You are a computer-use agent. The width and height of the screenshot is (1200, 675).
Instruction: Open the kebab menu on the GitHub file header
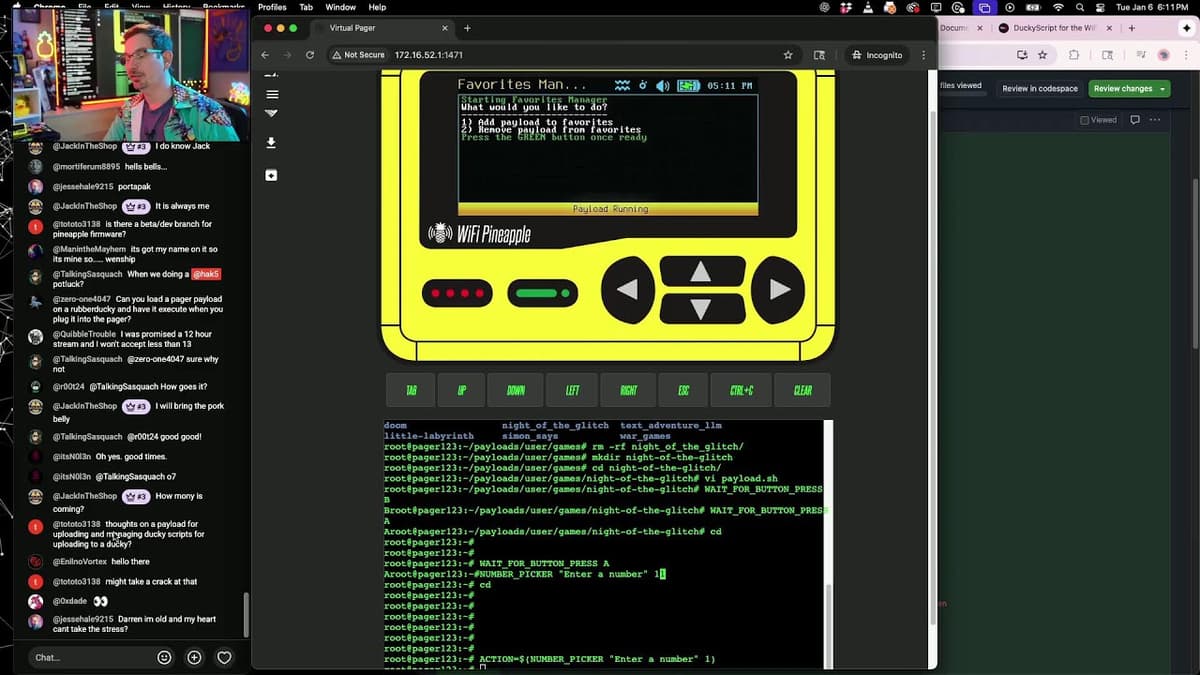coord(1155,119)
